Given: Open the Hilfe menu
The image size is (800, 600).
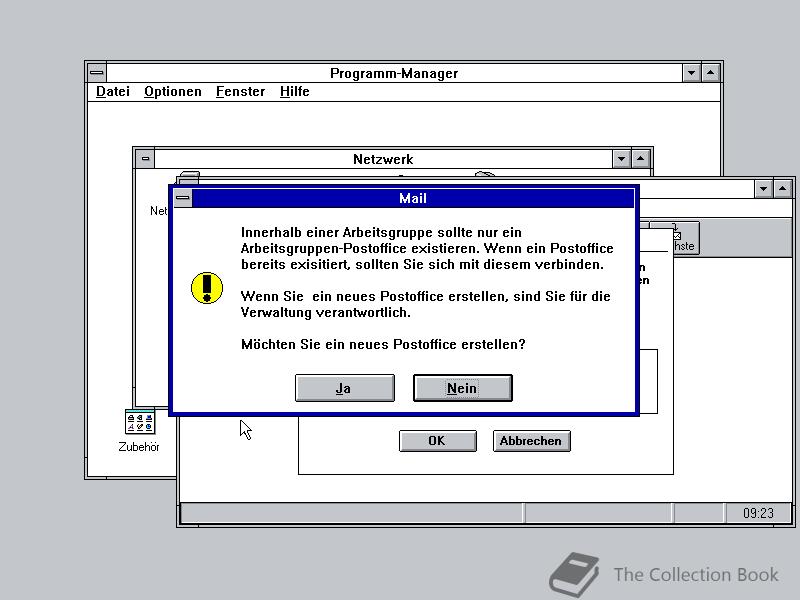Looking at the screenshot, I should 294,91.
